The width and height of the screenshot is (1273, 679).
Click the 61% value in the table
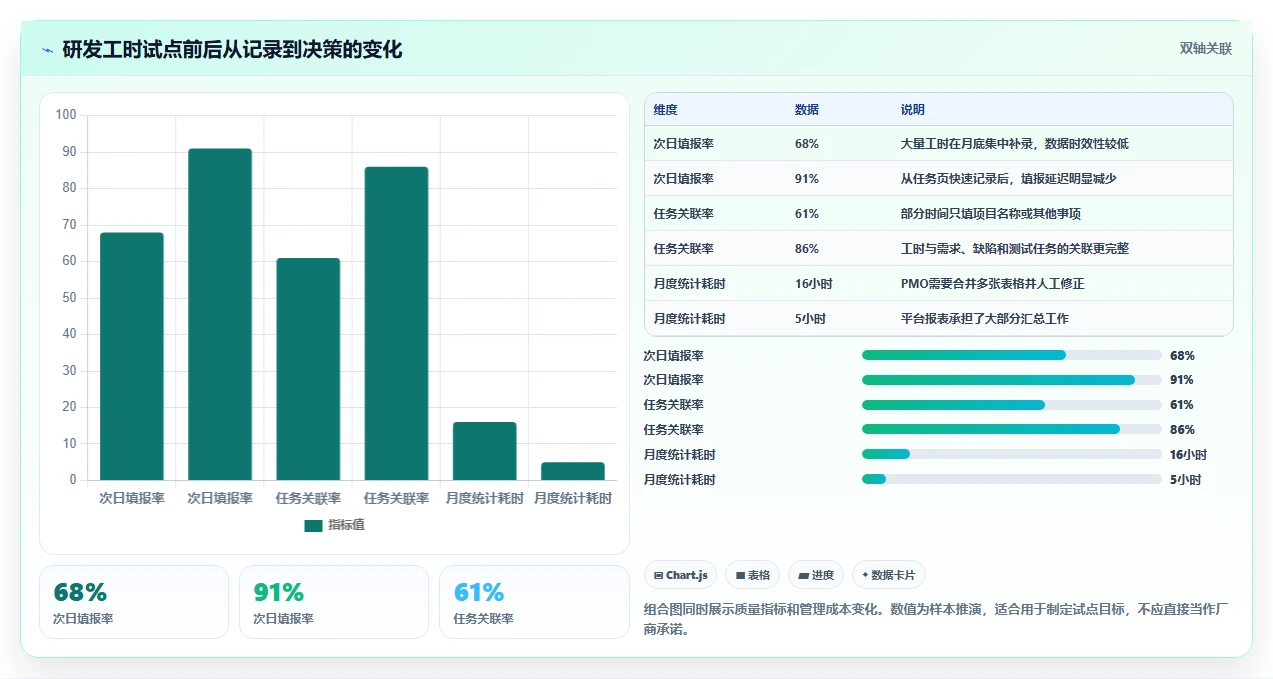[x=807, y=214]
